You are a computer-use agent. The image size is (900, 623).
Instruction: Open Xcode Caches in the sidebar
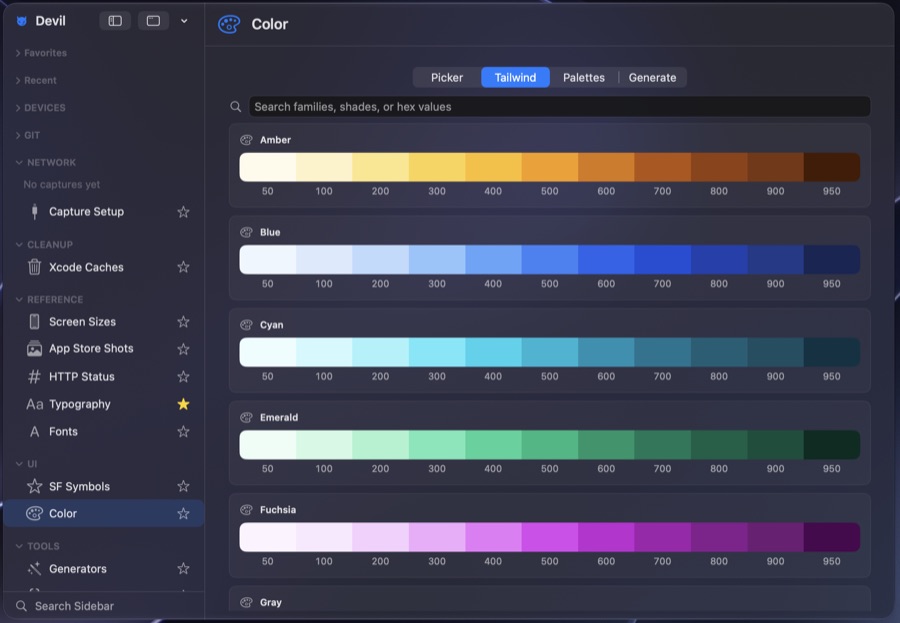point(104,267)
